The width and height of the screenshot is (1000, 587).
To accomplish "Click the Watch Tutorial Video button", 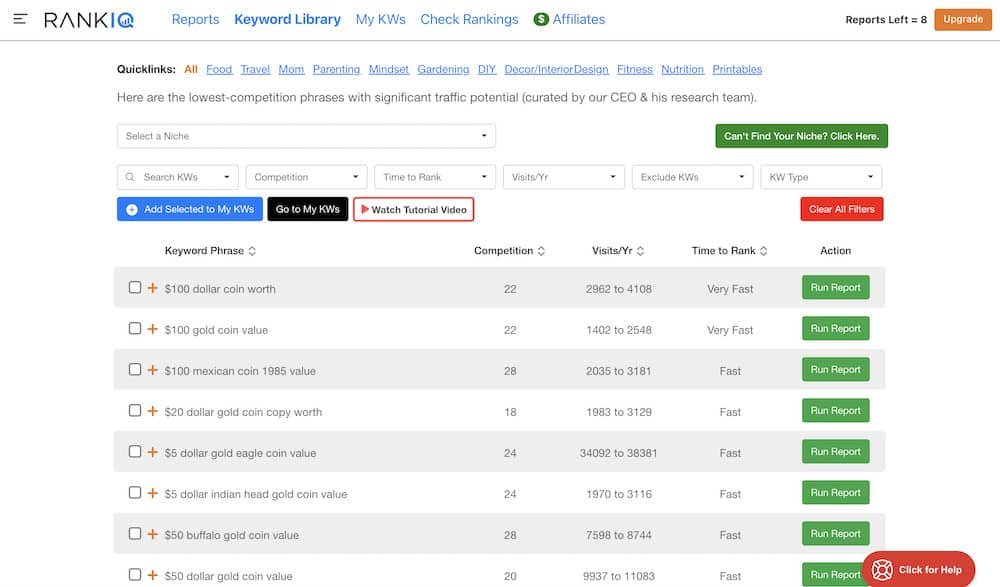I will pos(413,209).
